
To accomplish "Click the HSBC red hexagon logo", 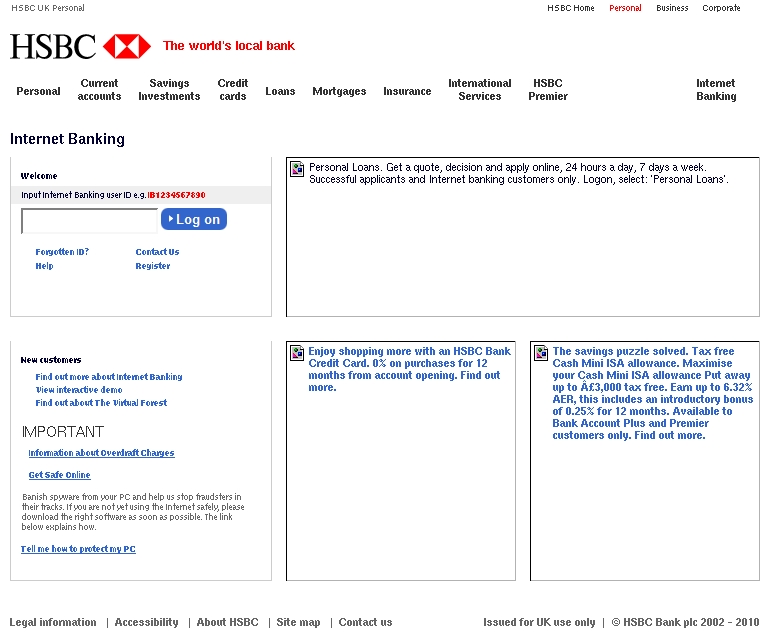I will point(127,46).
